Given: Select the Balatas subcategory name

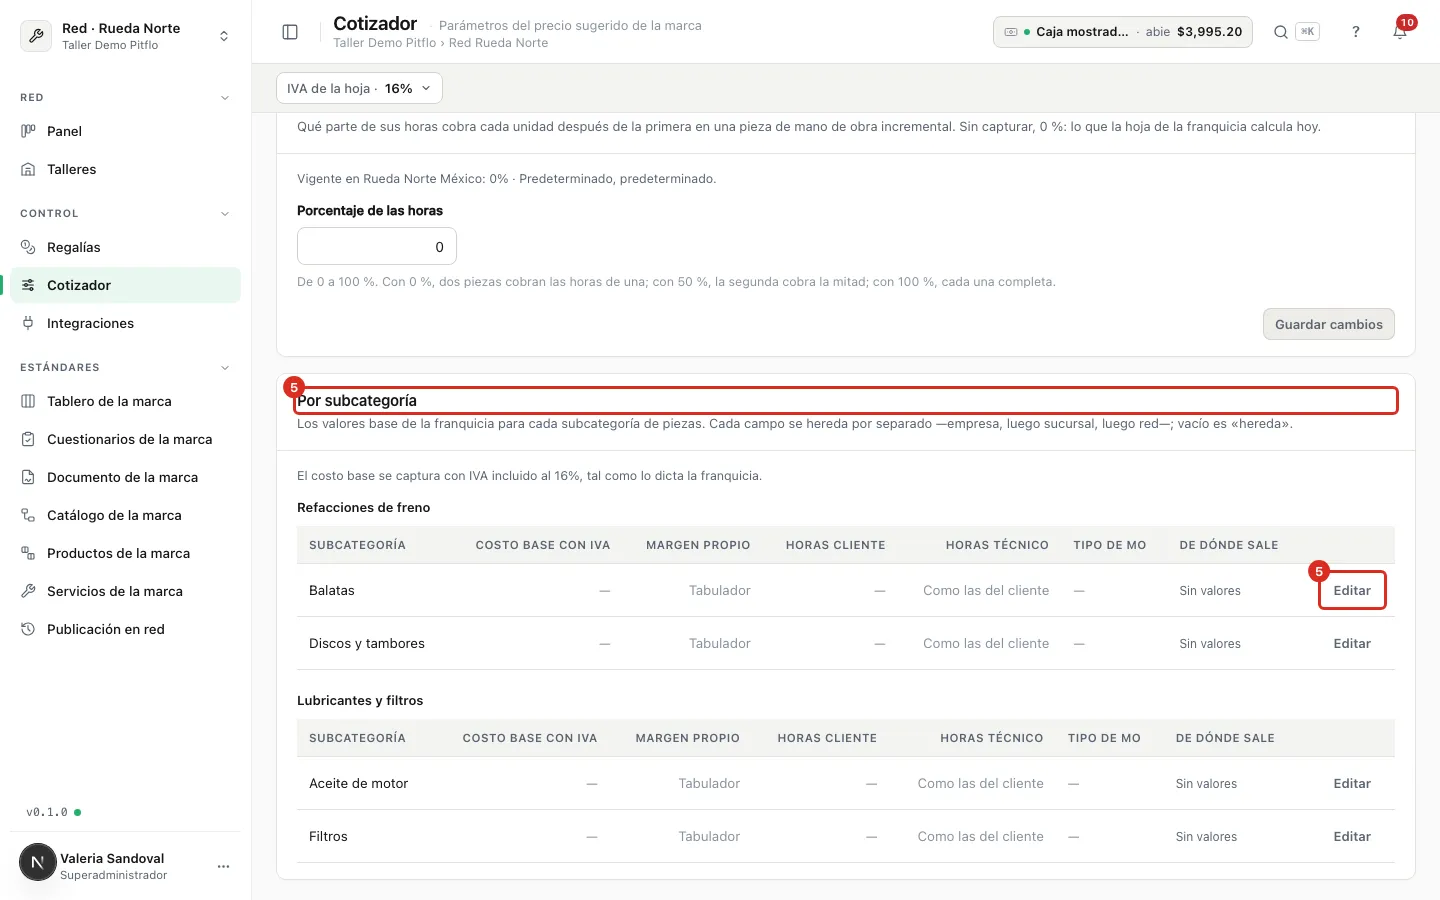Looking at the screenshot, I should [332, 590].
